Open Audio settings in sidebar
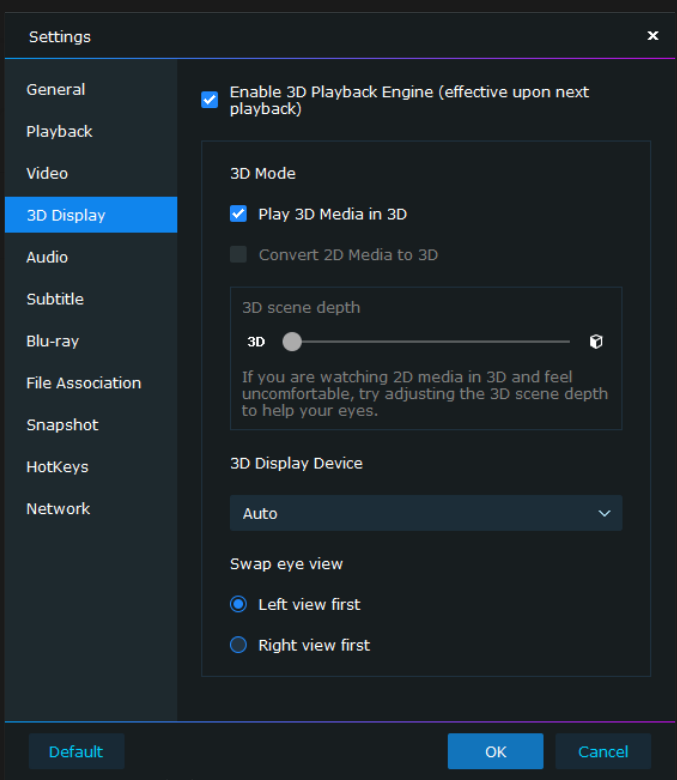 pyautogui.click(x=48, y=258)
